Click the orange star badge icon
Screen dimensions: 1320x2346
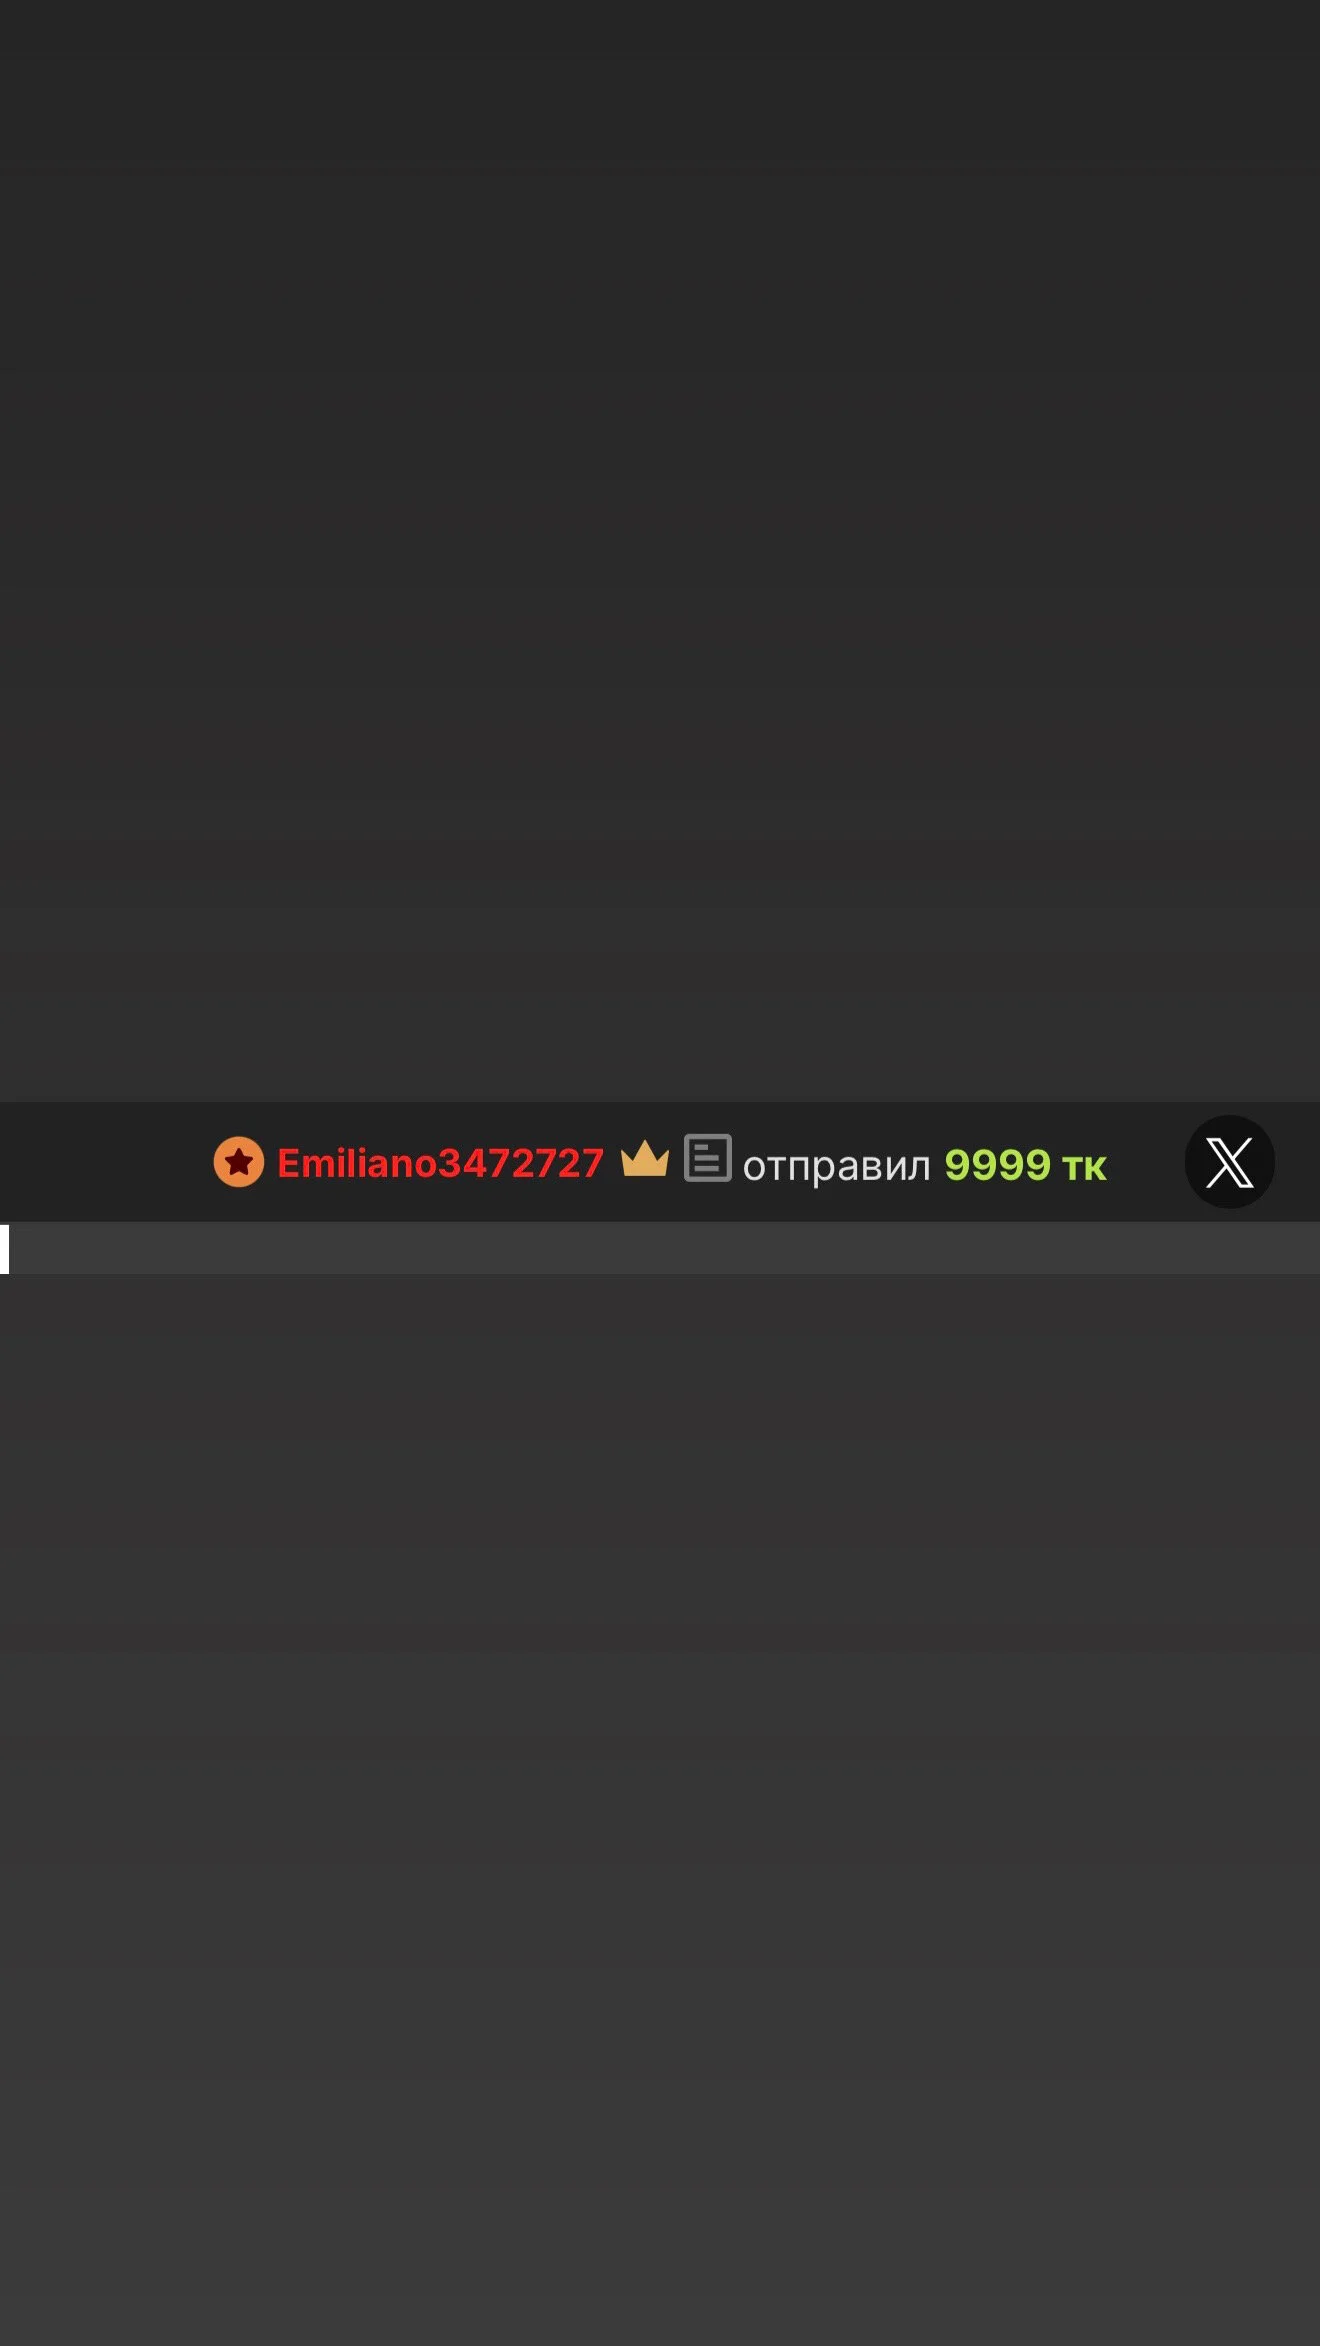239,1162
